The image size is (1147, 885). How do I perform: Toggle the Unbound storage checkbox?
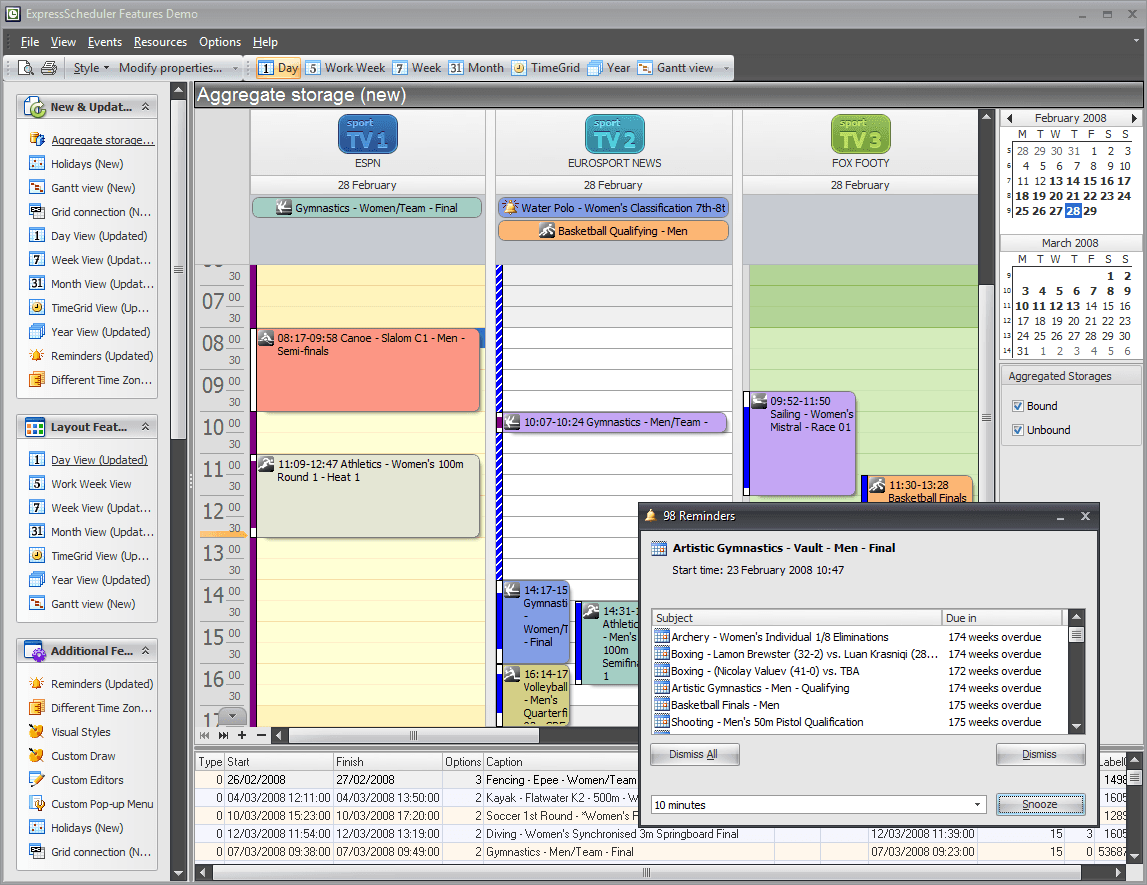(x=1018, y=430)
